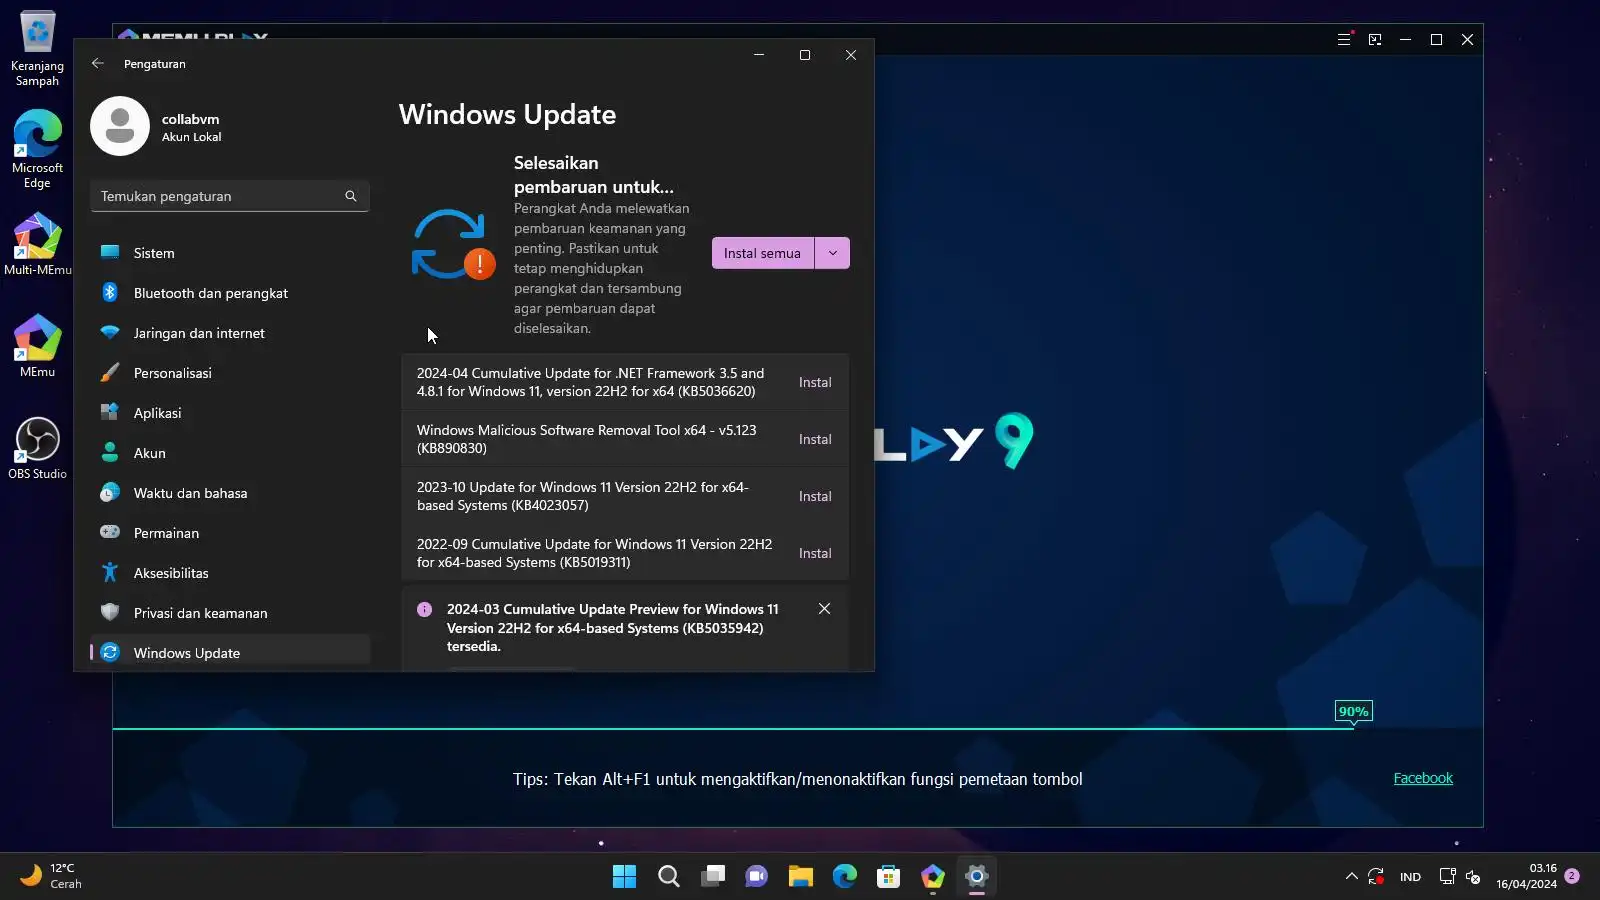Open Bluetooth dan perangkat settings
The width and height of the screenshot is (1600, 900).
pyautogui.click(x=230, y=293)
